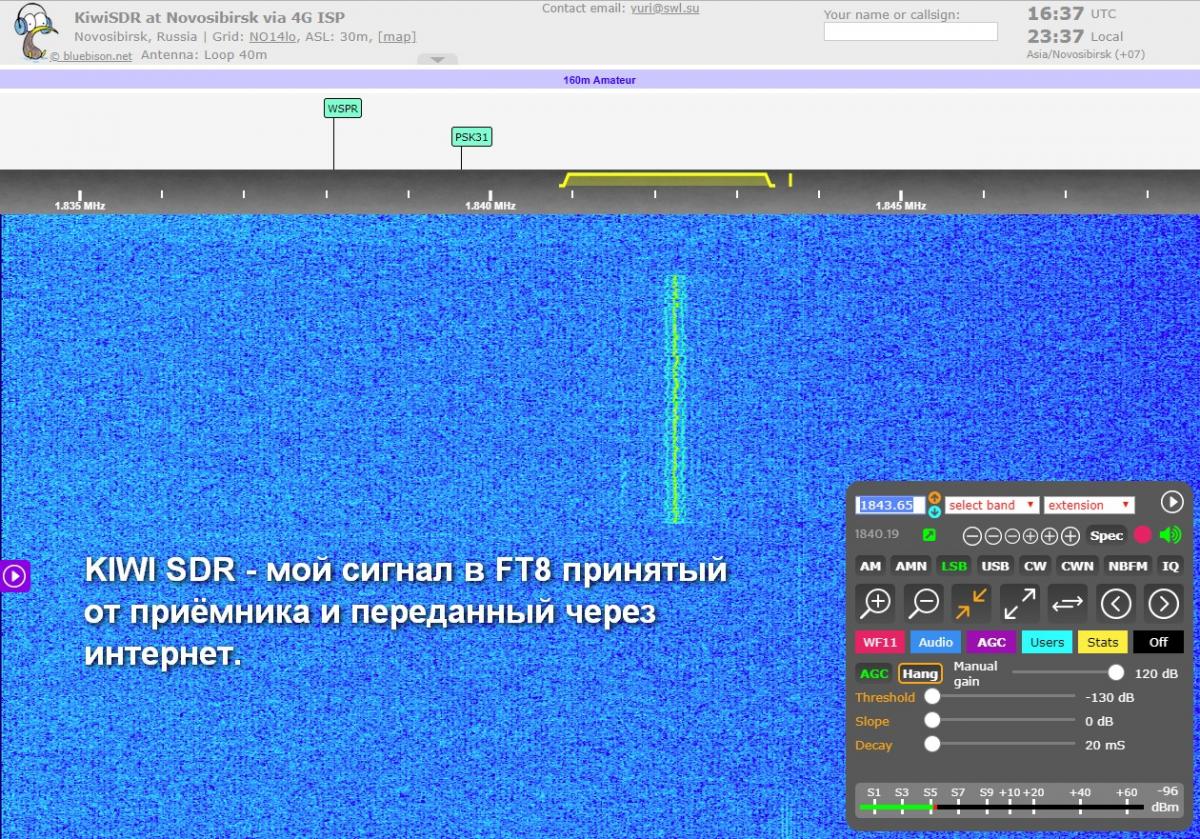The image size is (1200, 839).
Task: Click the zoom out magnifier icon
Action: 923,602
